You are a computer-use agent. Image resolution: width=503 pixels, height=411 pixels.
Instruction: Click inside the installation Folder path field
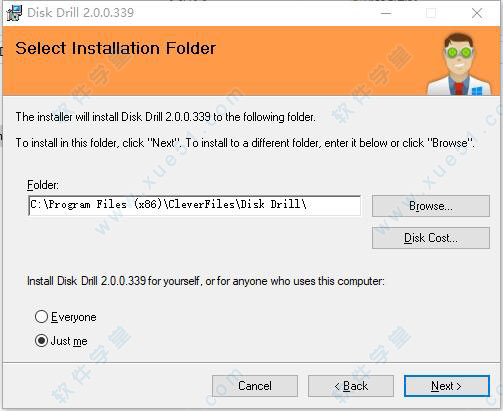[195, 206]
